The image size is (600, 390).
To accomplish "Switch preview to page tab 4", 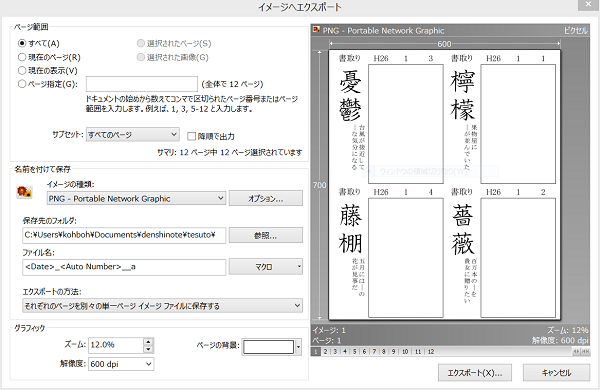I will pyautogui.click(x=344, y=351).
